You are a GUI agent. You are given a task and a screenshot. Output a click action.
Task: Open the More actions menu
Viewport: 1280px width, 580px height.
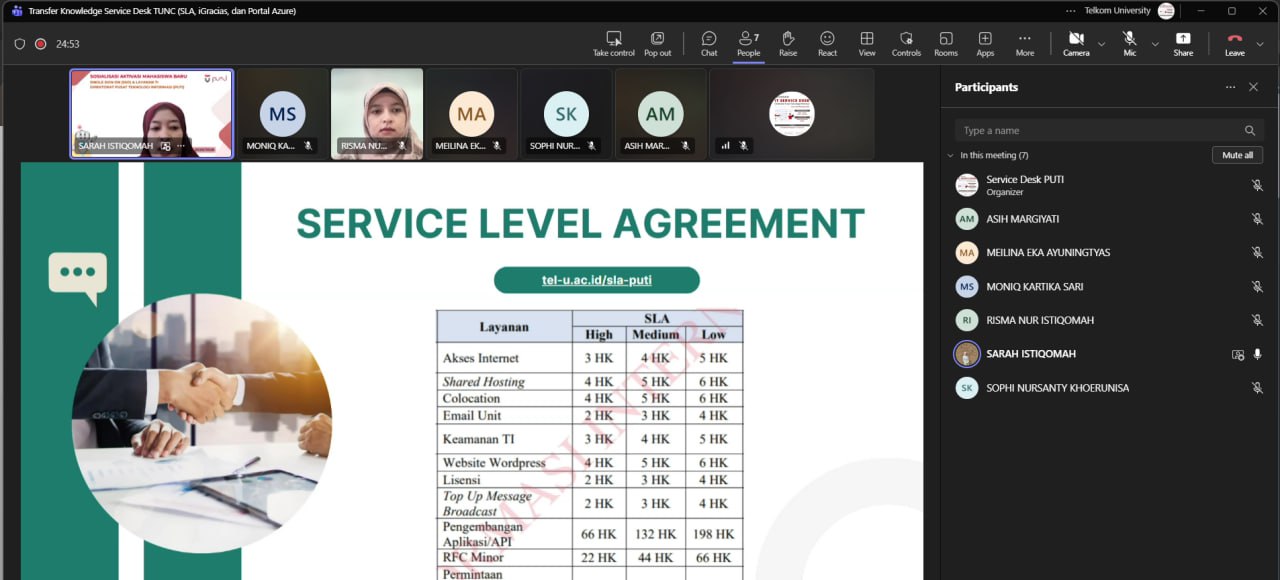(1025, 43)
